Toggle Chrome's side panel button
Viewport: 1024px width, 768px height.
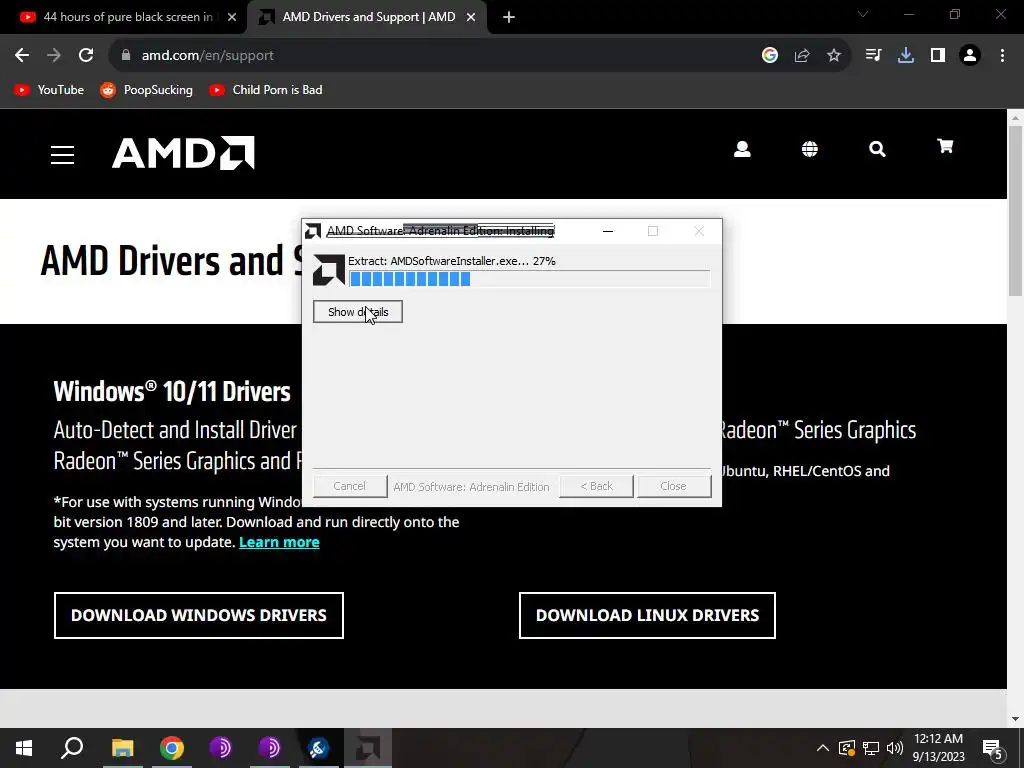click(938, 56)
